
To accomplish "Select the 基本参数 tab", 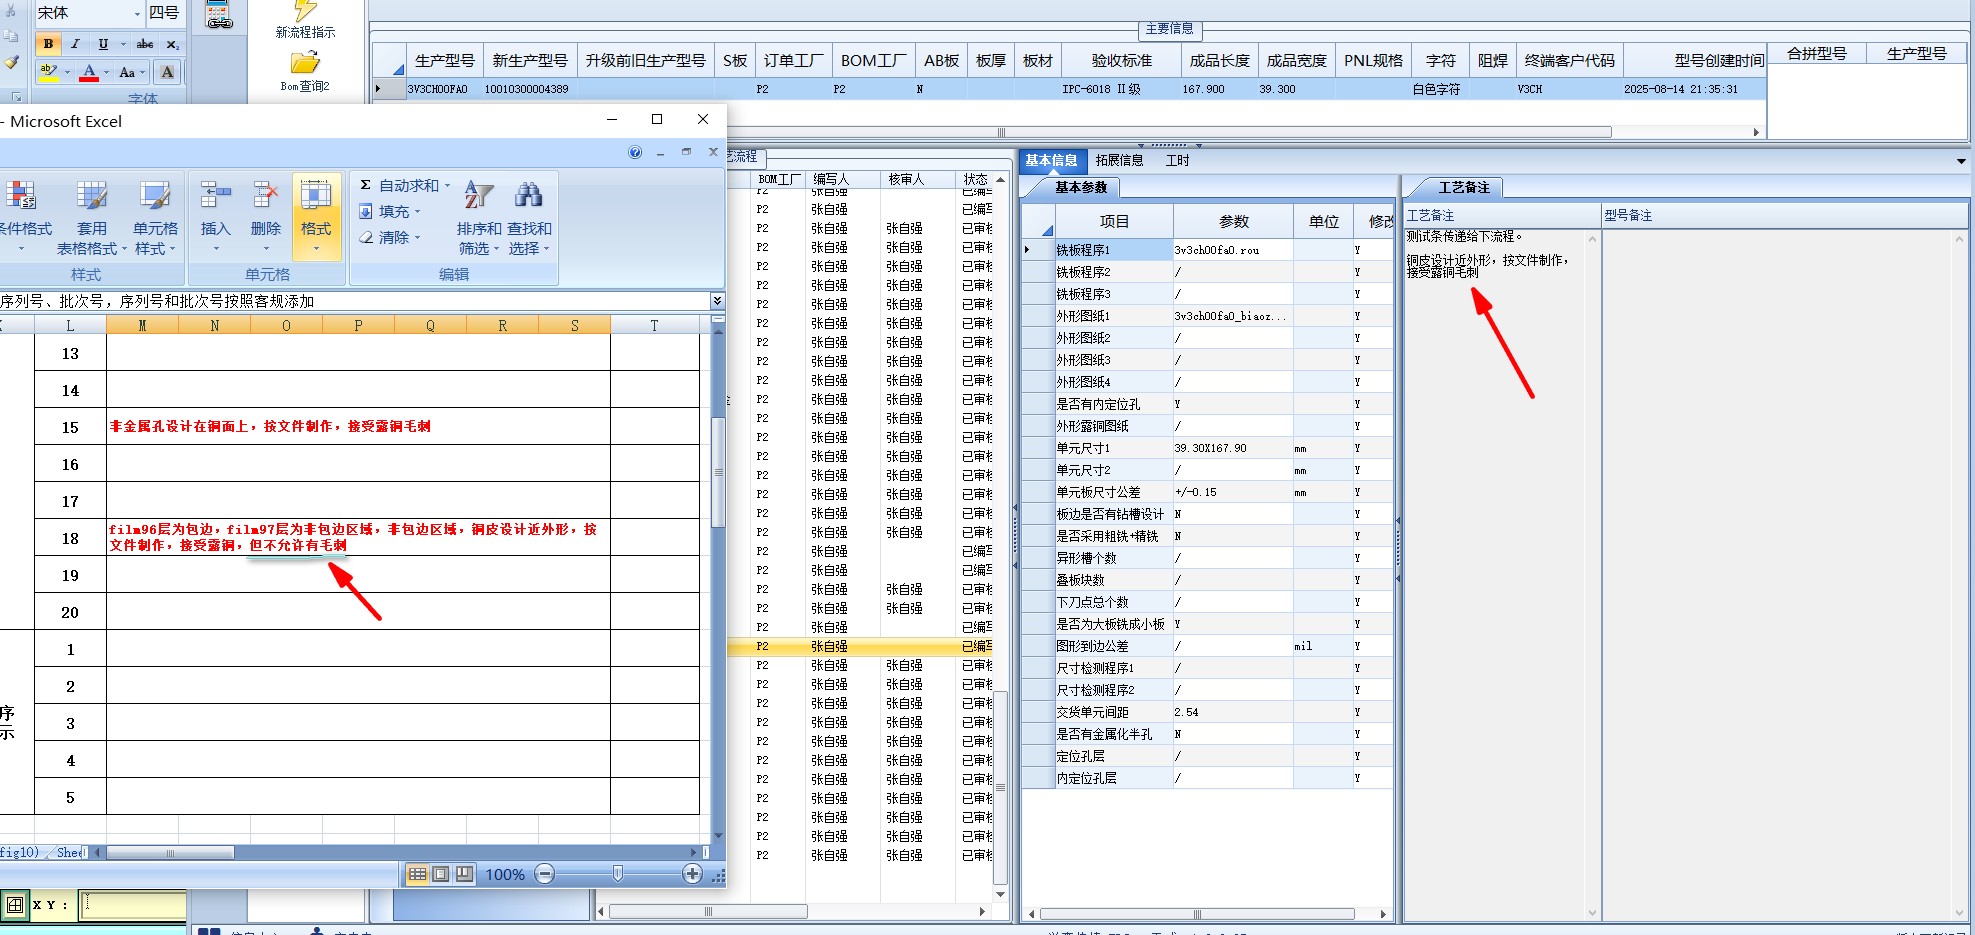I will click(x=1081, y=187).
